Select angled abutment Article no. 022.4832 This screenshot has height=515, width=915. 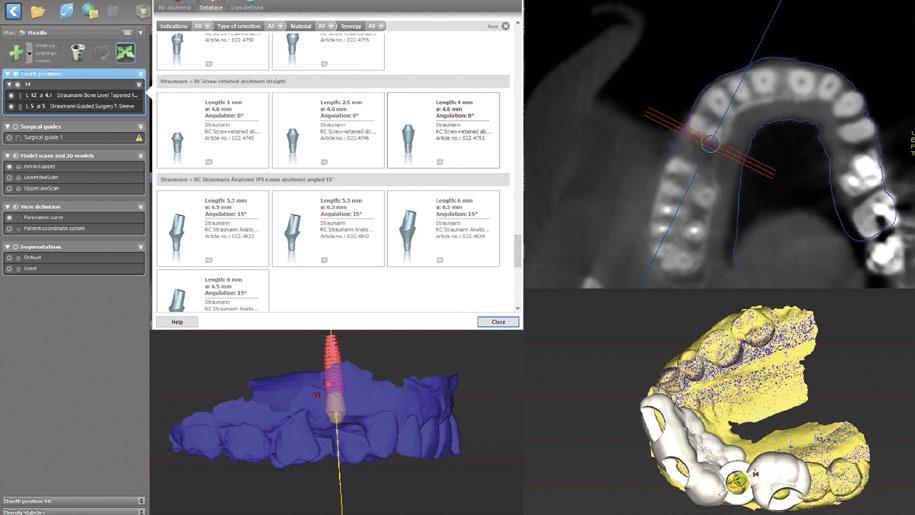click(x=213, y=228)
